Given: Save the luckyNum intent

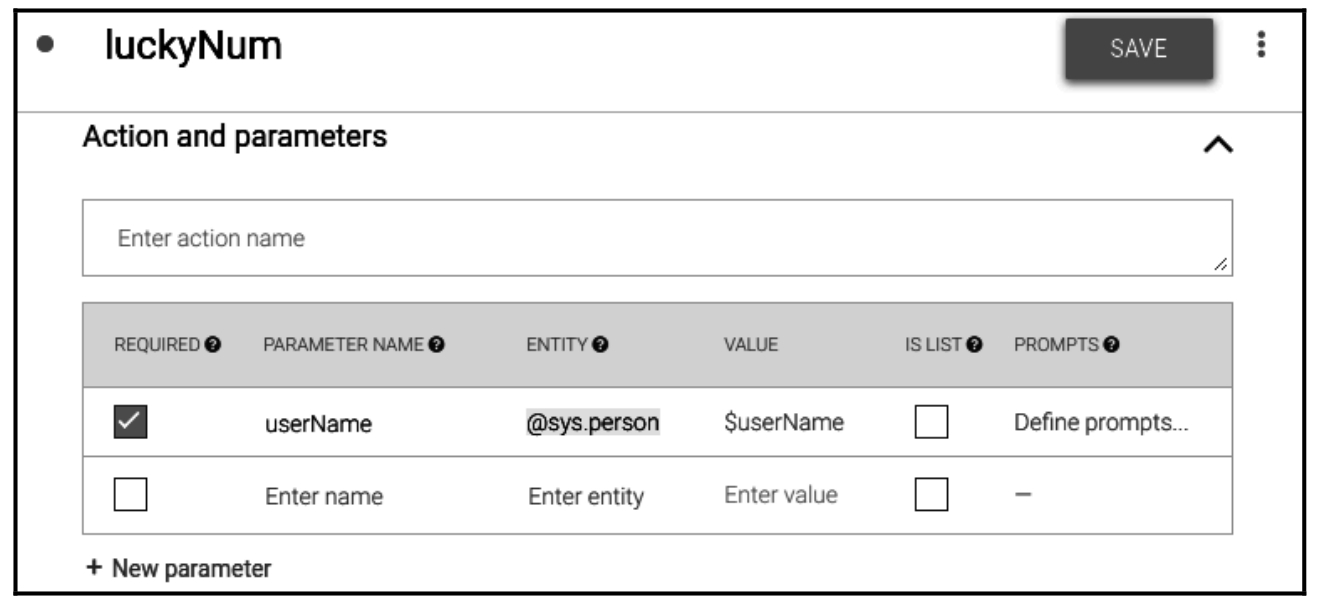Looking at the screenshot, I should coord(1138,48).
